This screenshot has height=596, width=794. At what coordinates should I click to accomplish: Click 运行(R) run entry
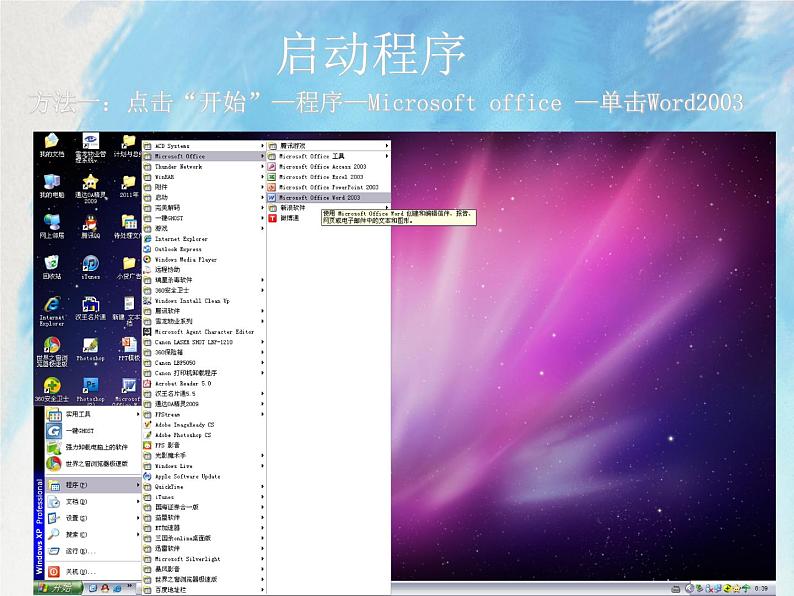pyautogui.click(x=93, y=551)
